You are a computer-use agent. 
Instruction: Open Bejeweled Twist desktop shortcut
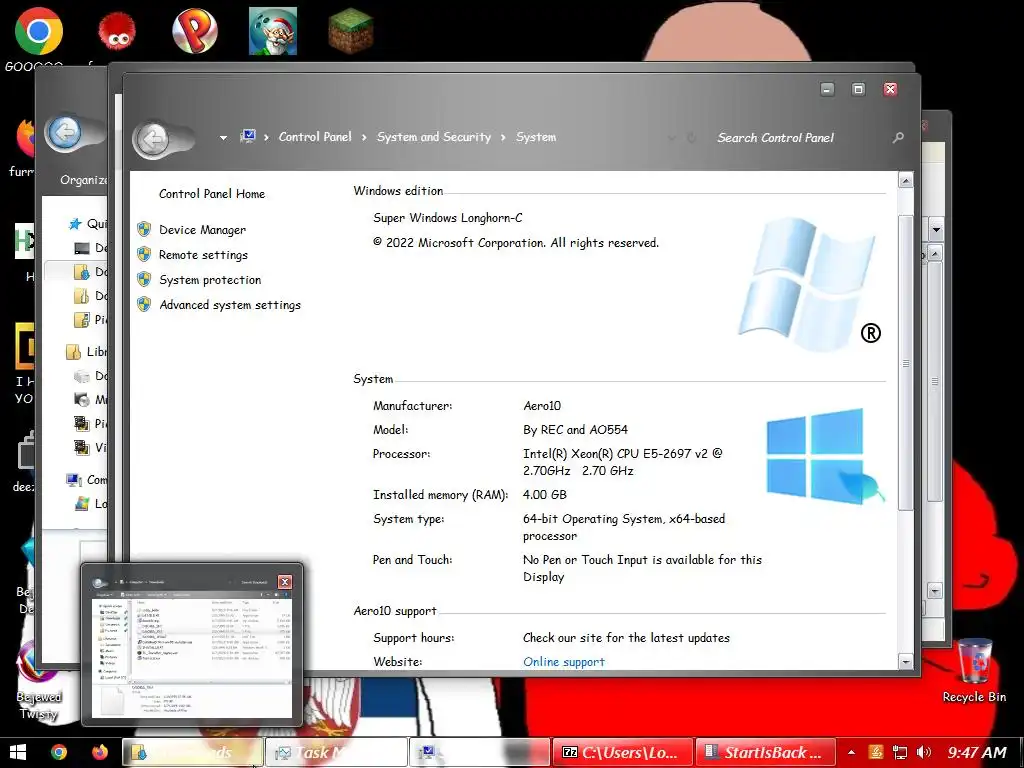38,679
